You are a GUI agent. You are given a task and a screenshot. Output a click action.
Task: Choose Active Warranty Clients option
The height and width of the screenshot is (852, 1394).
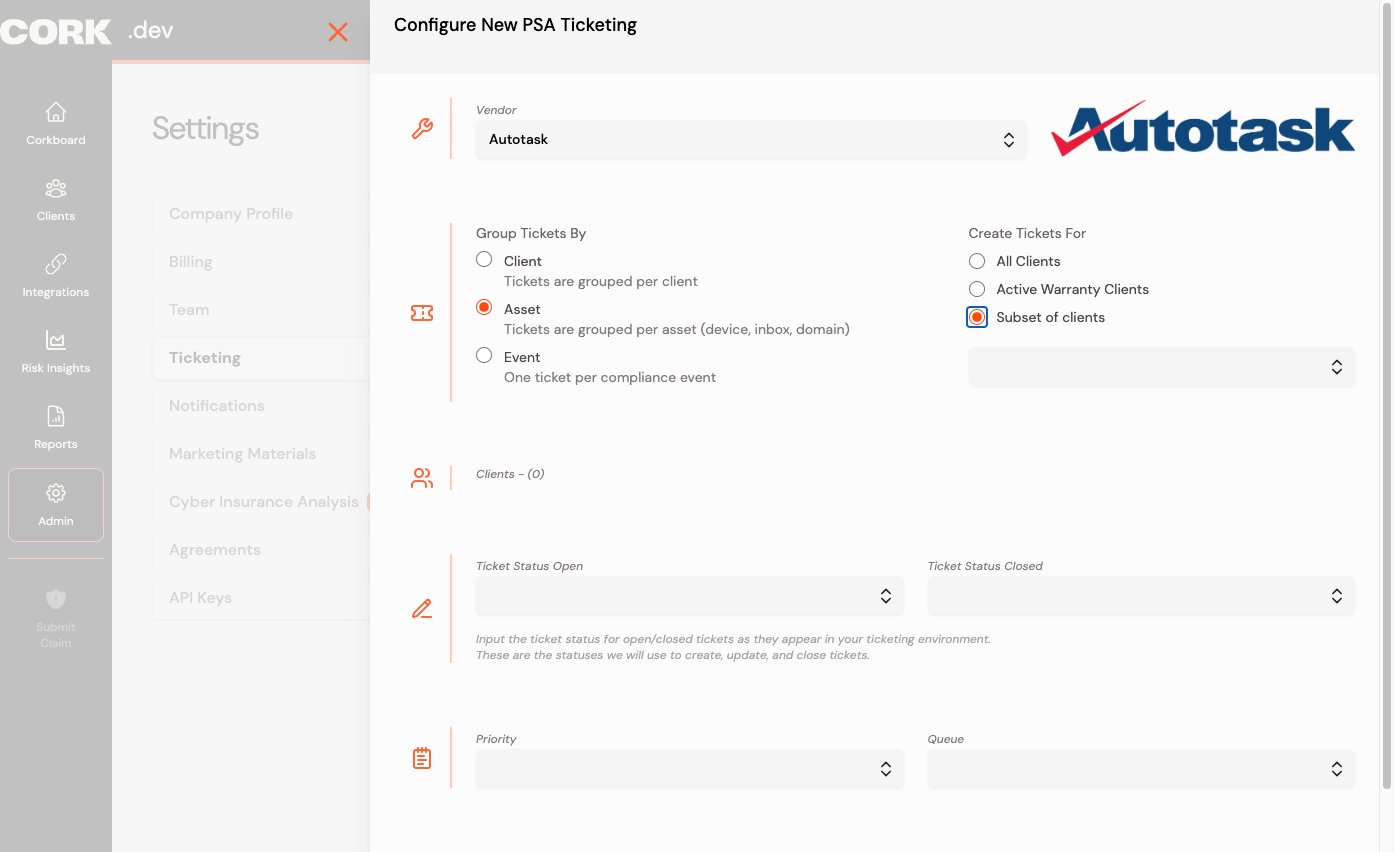click(x=977, y=289)
